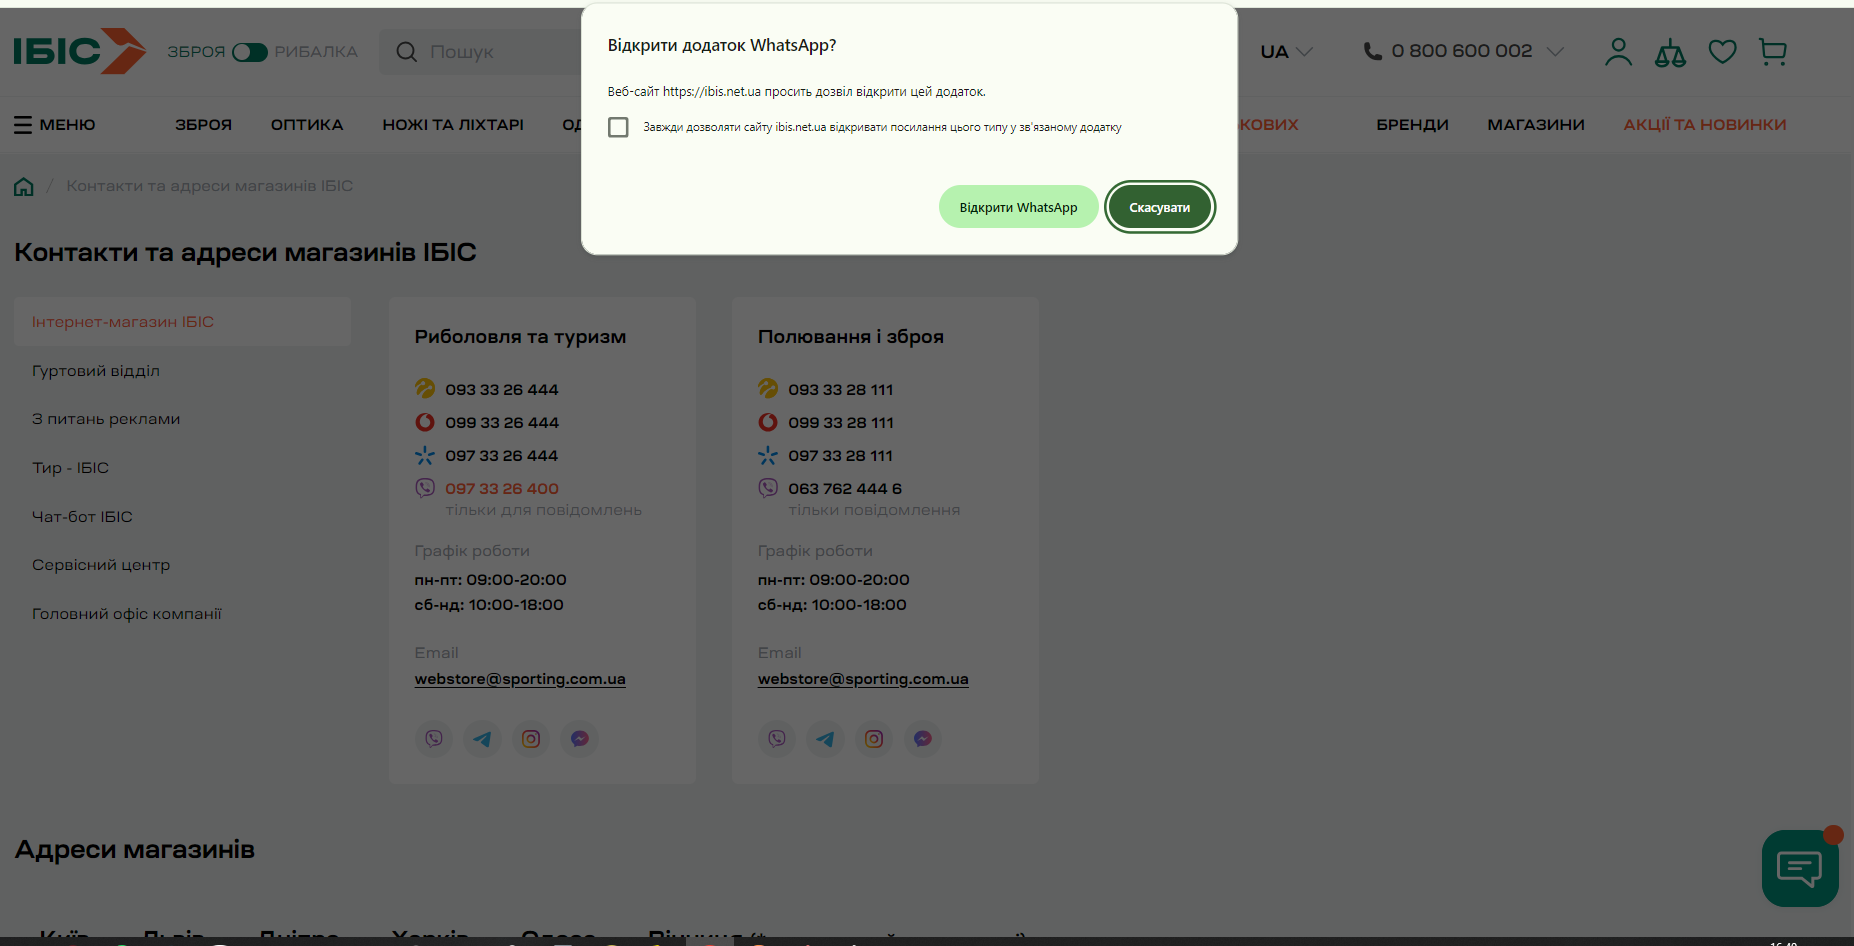The image size is (1854, 946).
Task: Open the БРЕНДИ menu item
Action: tap(1412, 125)
